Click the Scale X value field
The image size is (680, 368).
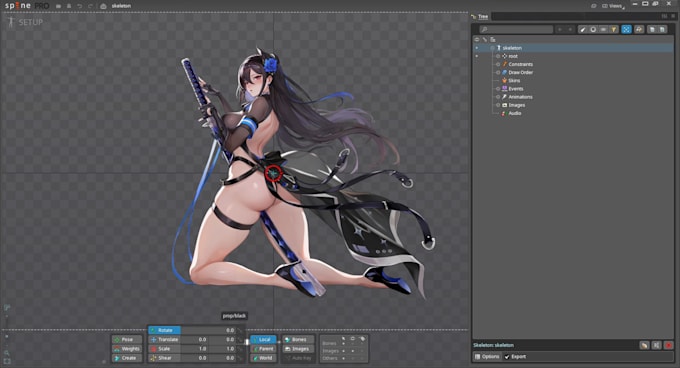[195, 348]
